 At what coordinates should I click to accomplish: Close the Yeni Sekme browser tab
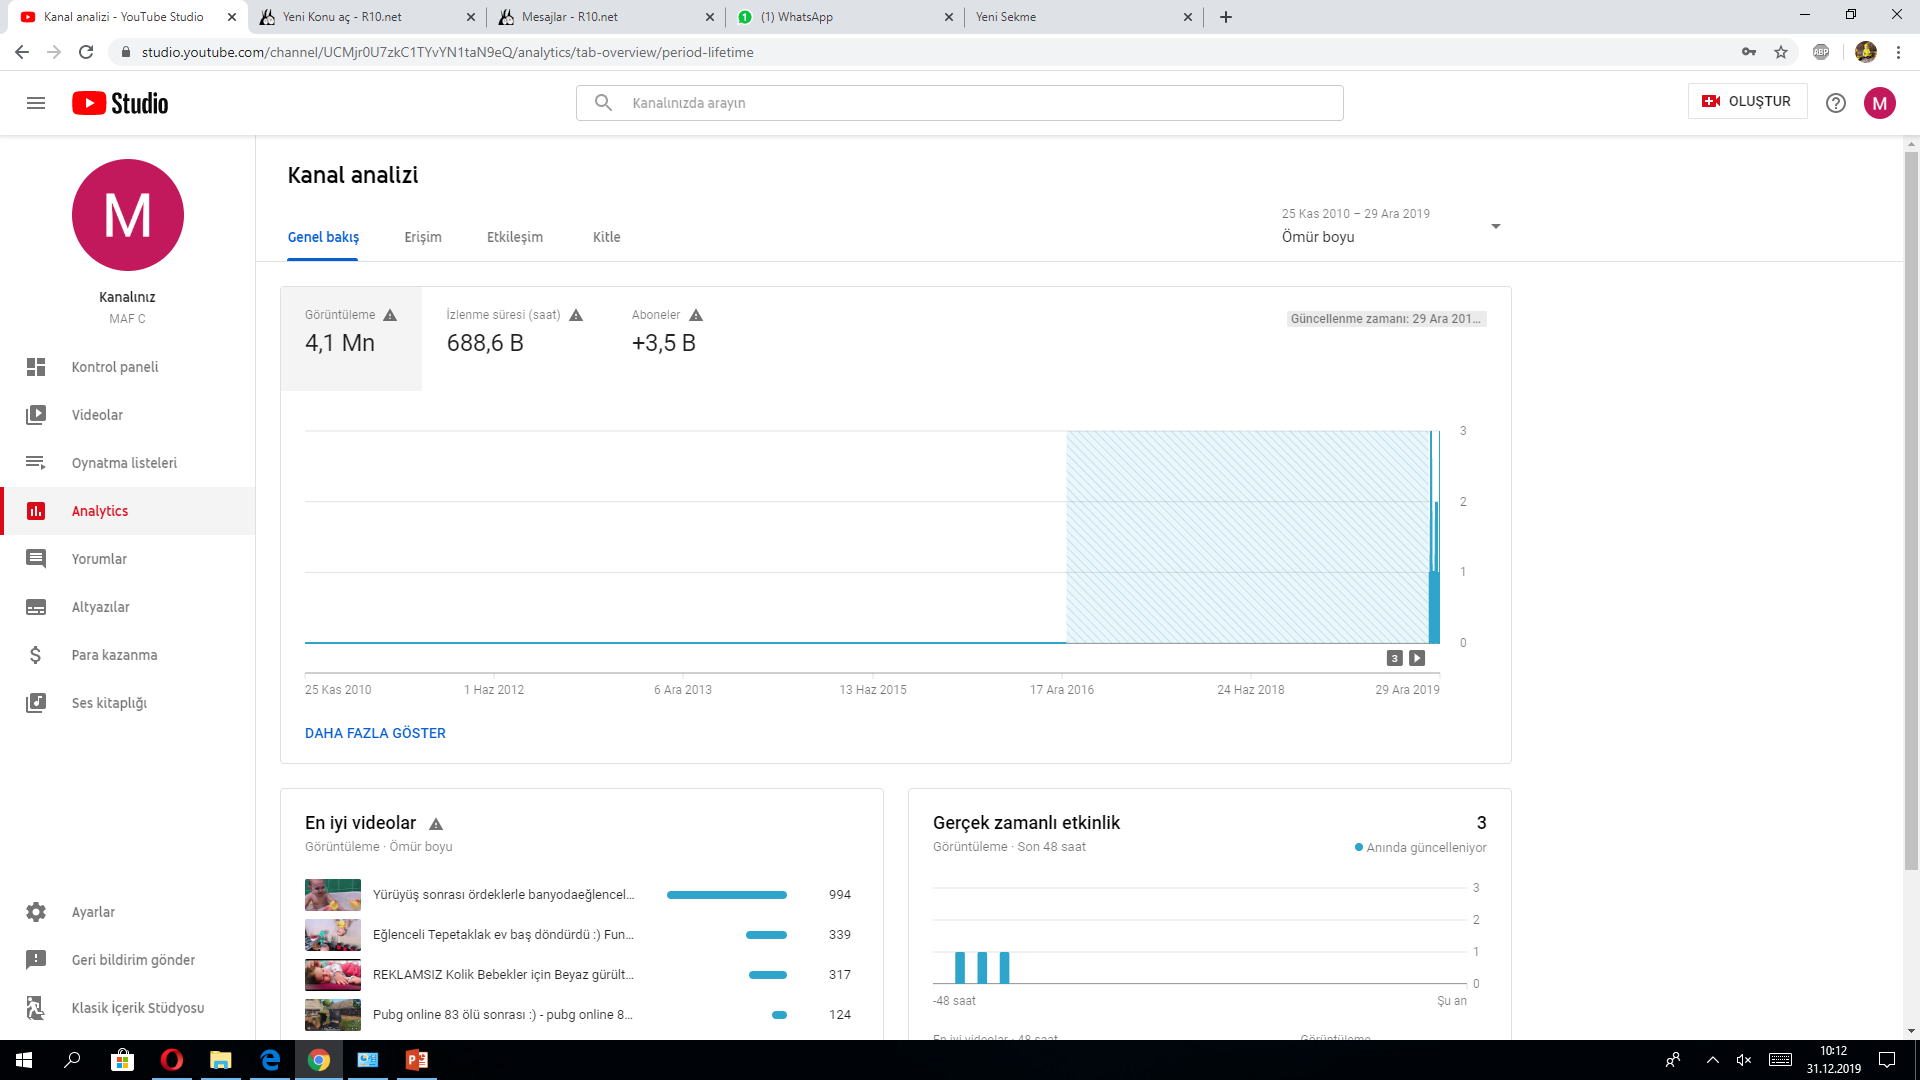click(1188, 17)
